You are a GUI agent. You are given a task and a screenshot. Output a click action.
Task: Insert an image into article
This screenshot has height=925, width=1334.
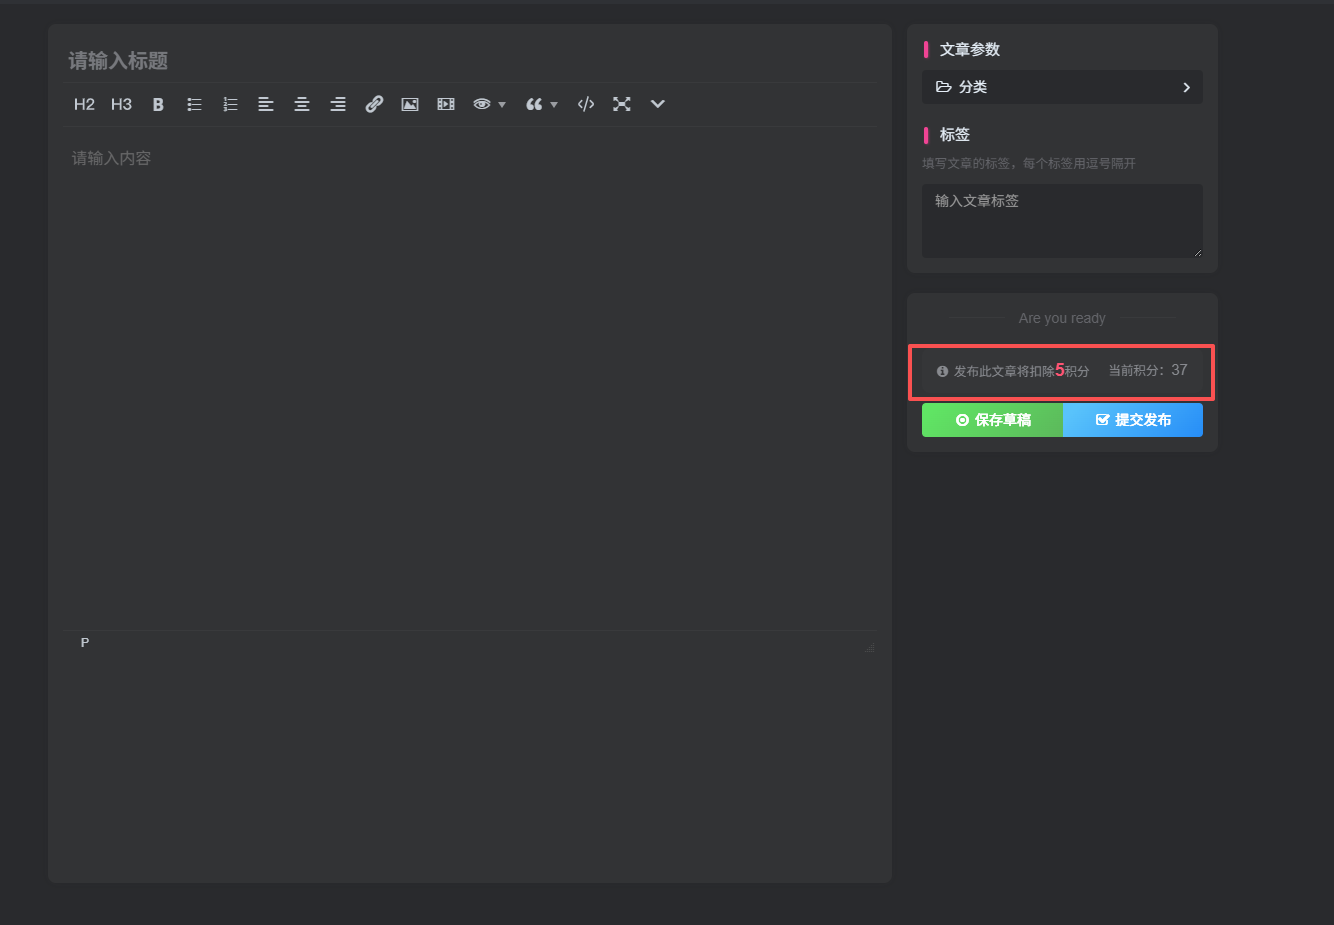click(x=410, y=104)
